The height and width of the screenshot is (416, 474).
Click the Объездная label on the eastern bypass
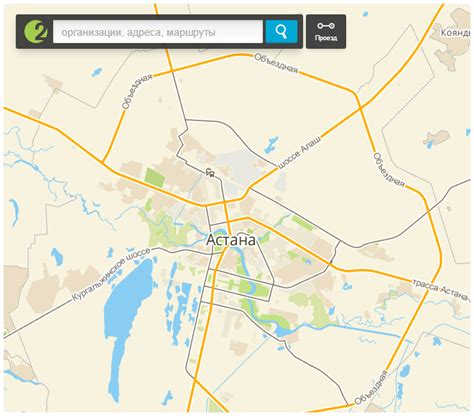coord(389,170)
